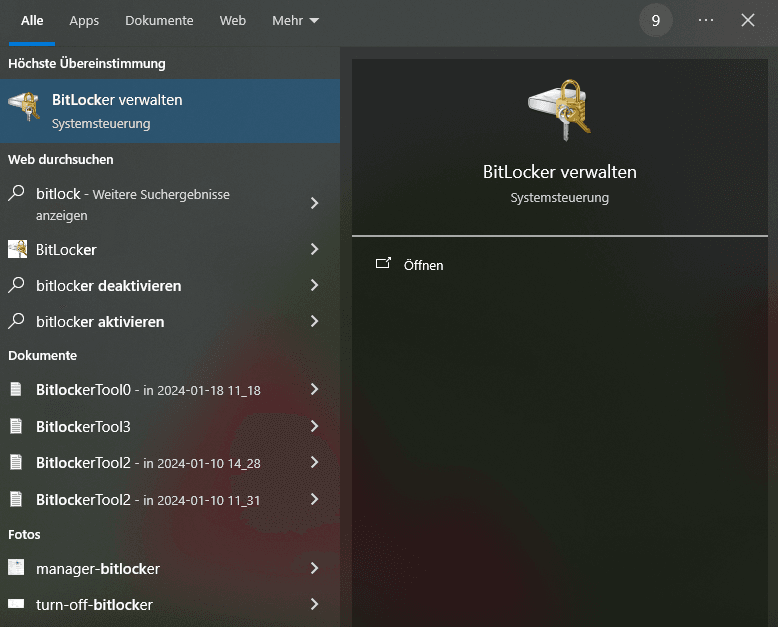Select bitlock Weitere Suchergebnisse anzeigen
778x627 pixels.
[170, 204]
